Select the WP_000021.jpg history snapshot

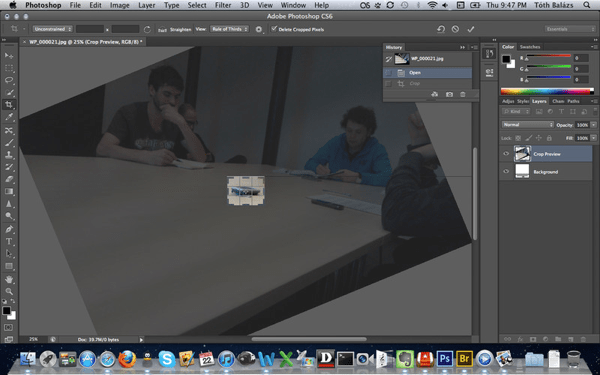(427, 59)
